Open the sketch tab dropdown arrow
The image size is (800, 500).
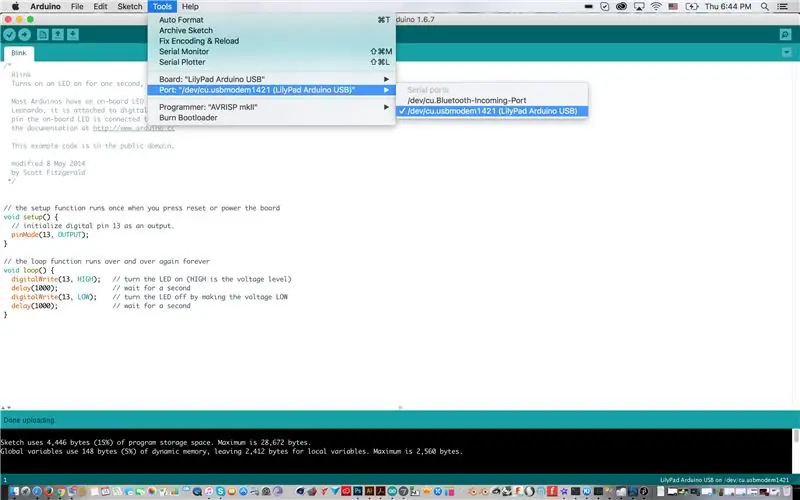point(786,52)
